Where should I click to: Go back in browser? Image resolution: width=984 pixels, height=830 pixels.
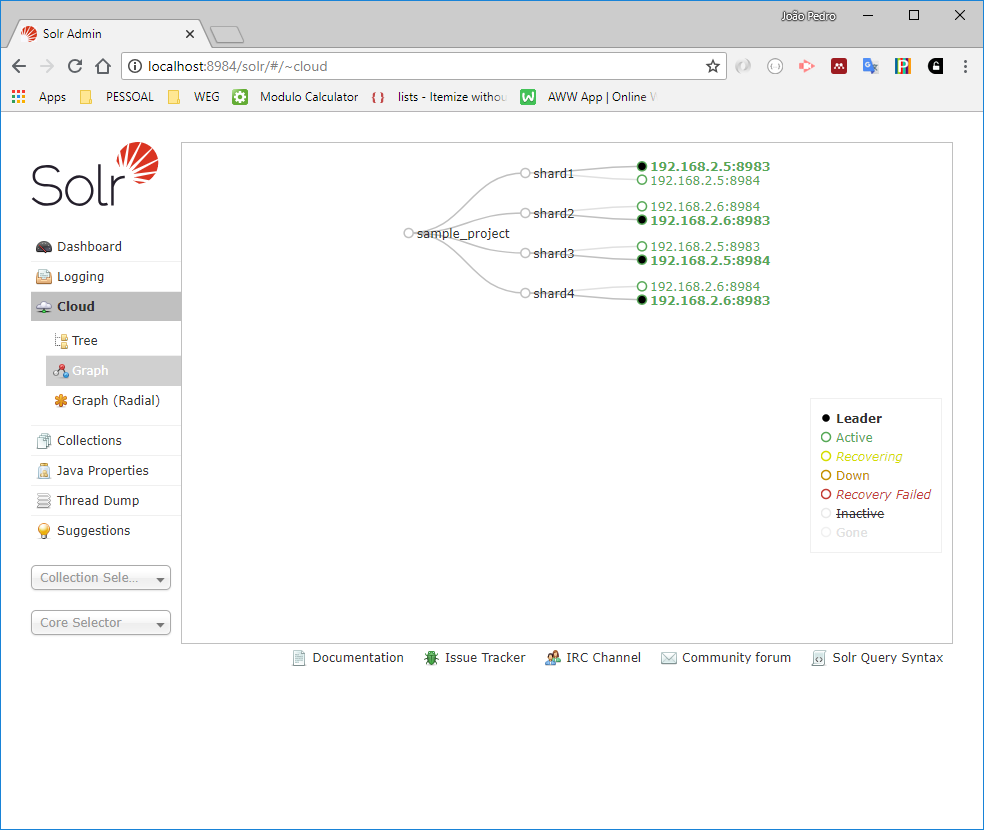19,67
